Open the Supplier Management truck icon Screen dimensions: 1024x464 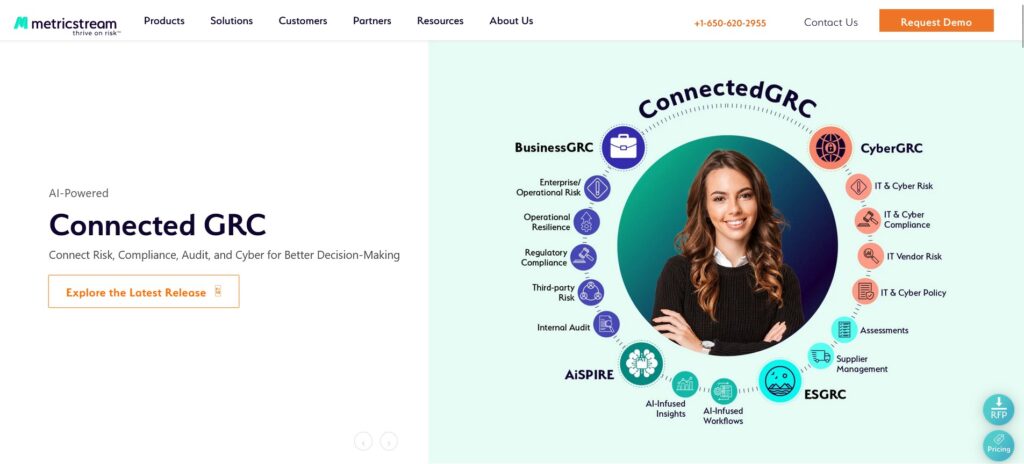[x=820, y=356]
